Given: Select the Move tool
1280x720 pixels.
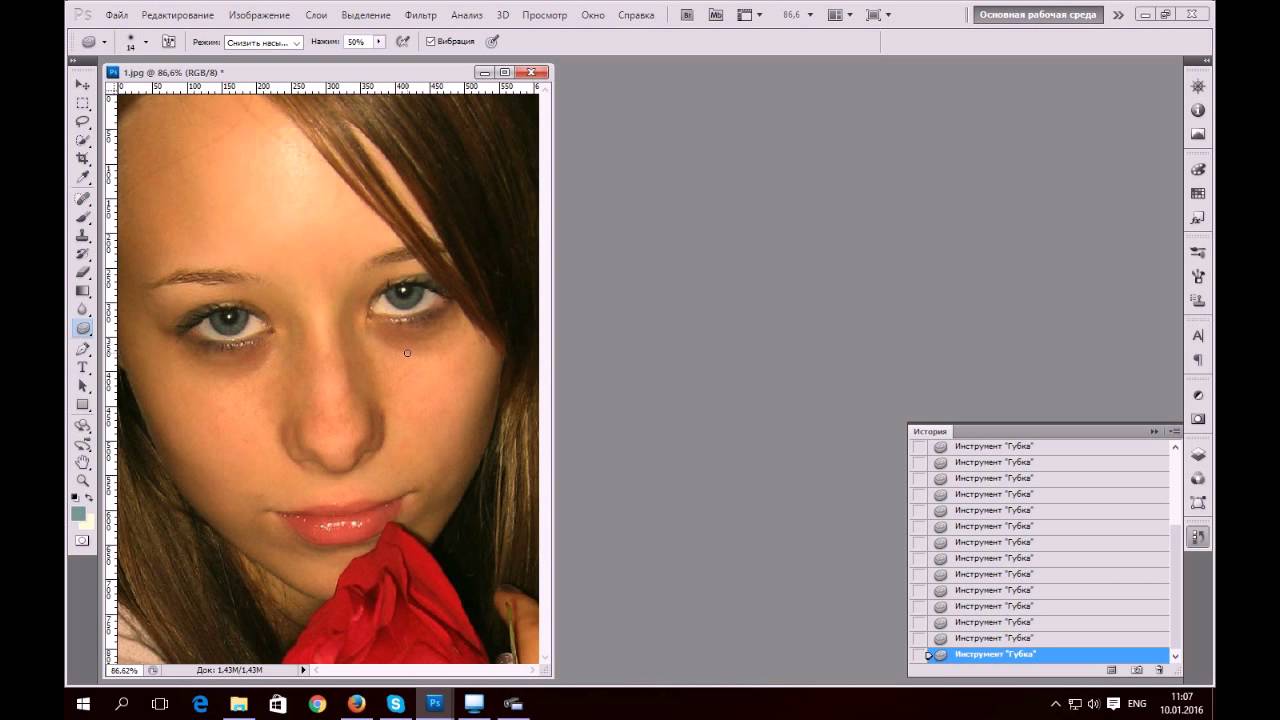Looking at the screenshot, I should click(x=83, y=84).
